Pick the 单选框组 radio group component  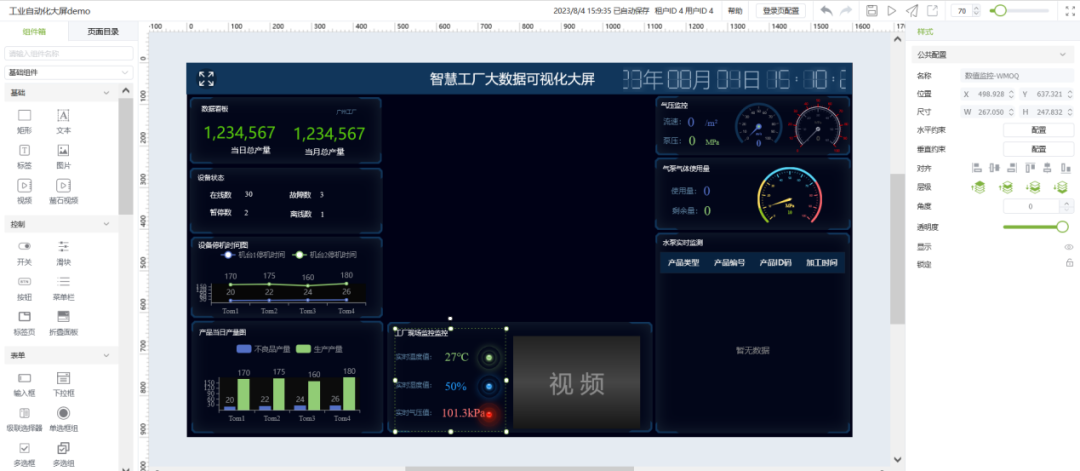tap(63, 419)
